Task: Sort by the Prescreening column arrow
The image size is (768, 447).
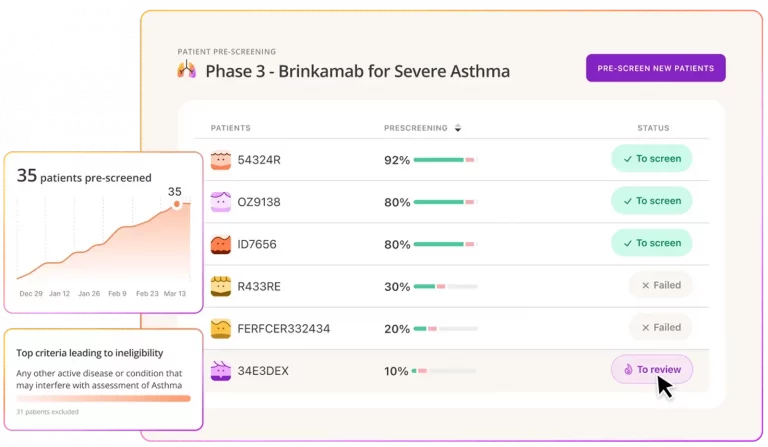Action: (458, 128)
